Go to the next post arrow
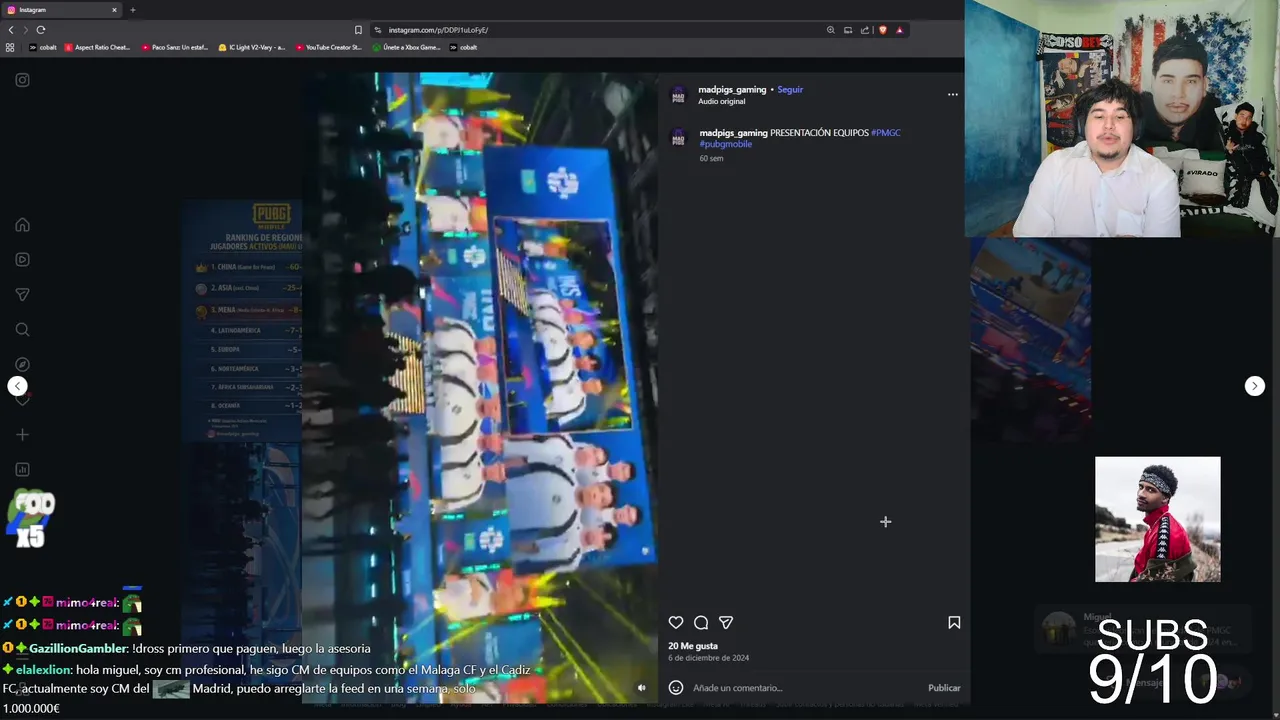 1254,386
